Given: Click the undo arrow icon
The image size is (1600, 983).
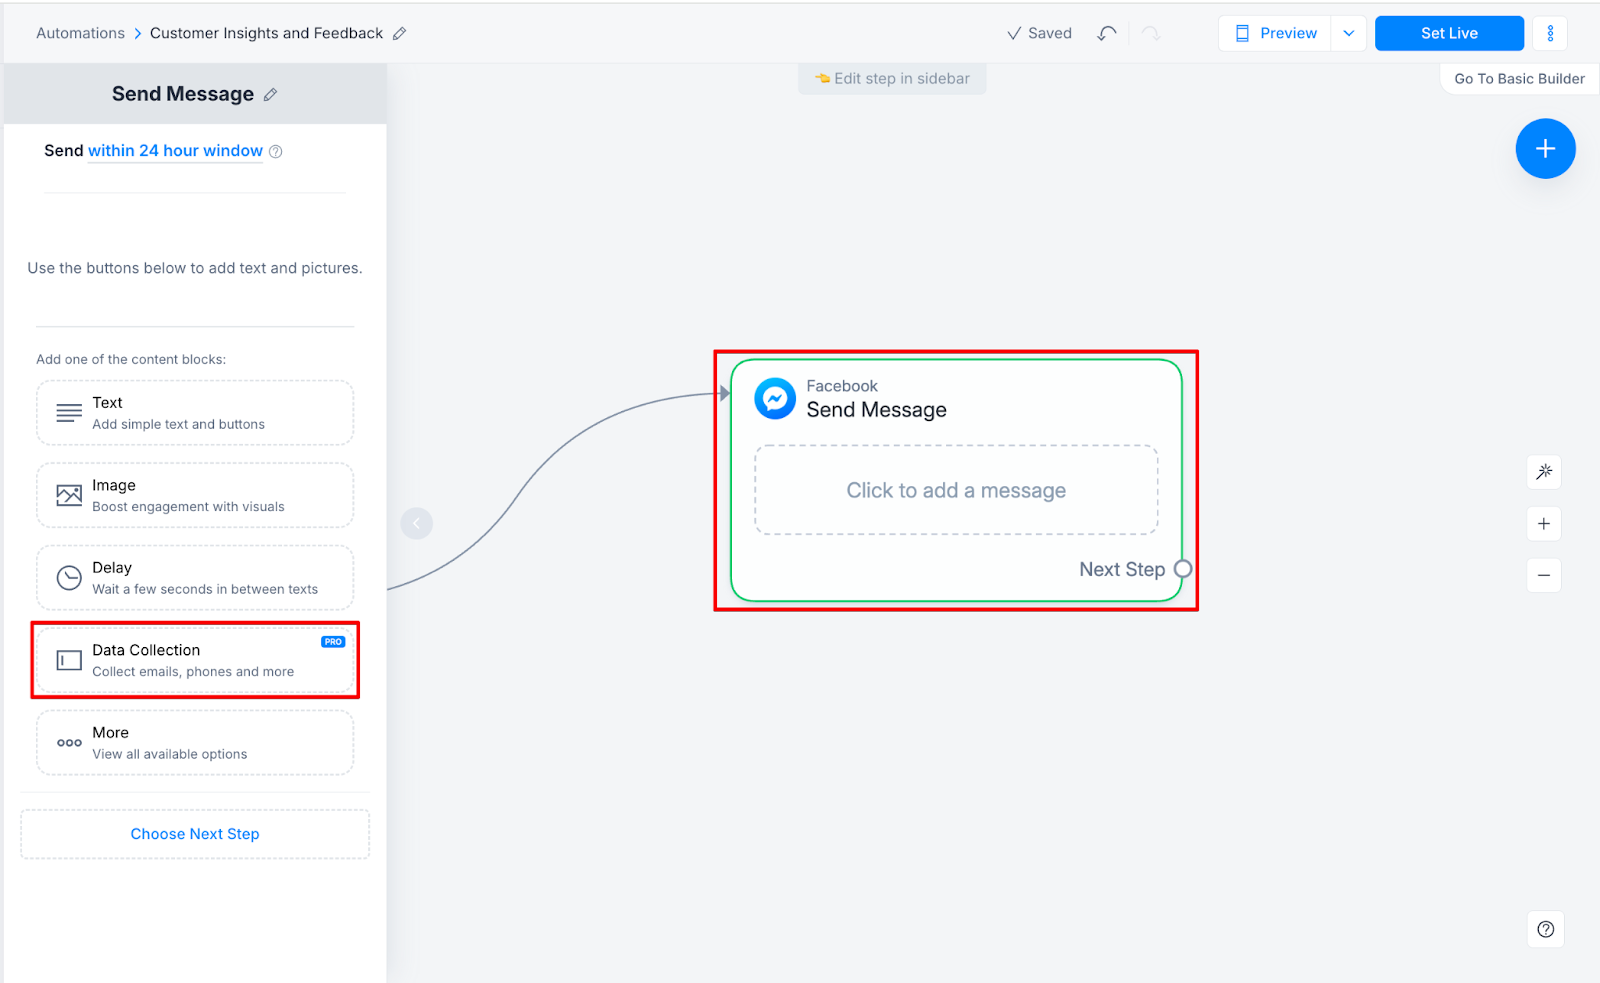Looking at the screenshot, I should point(1106,33).
